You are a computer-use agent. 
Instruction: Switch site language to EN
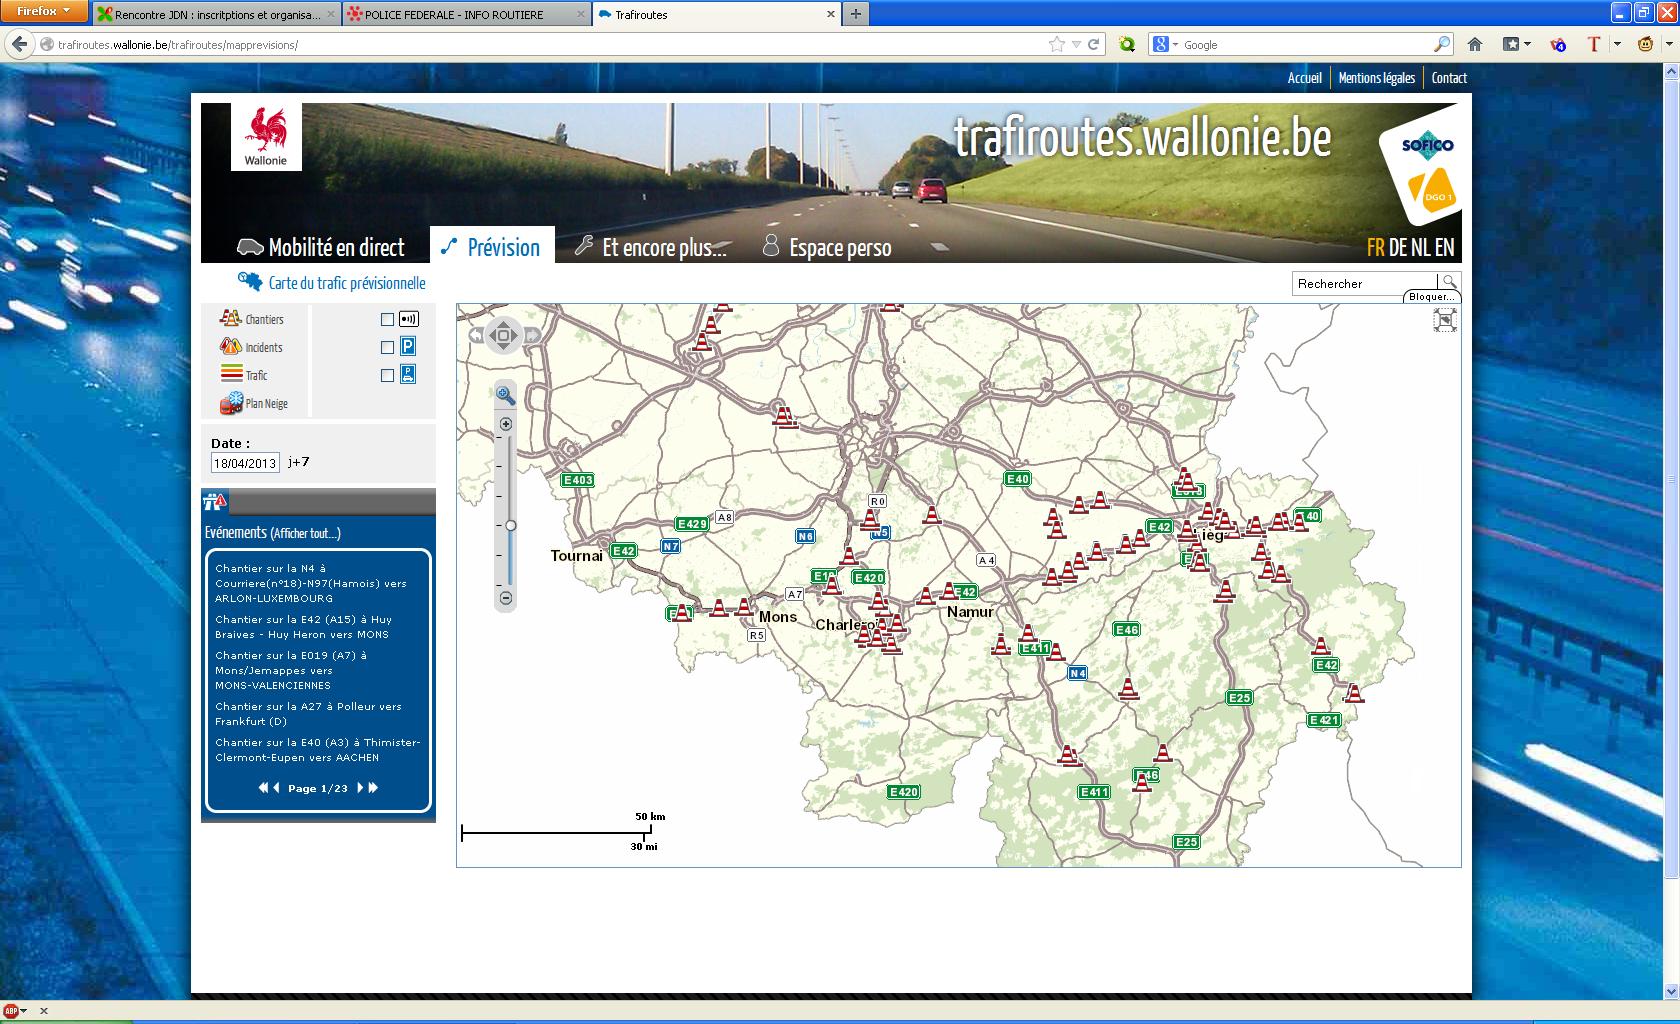[1444, 247]
